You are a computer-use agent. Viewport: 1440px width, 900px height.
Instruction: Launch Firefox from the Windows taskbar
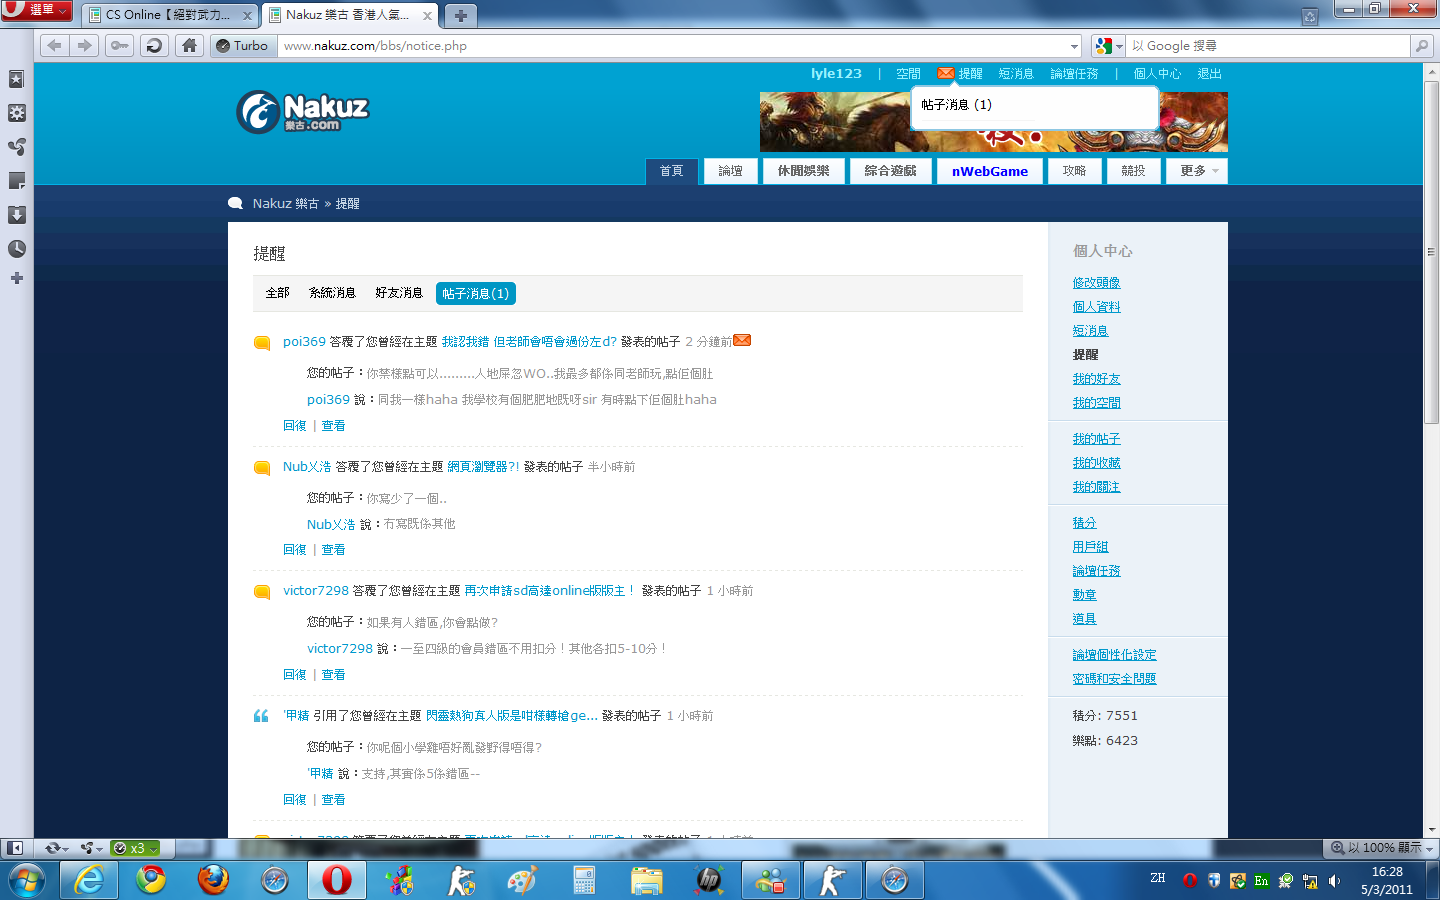213,880
